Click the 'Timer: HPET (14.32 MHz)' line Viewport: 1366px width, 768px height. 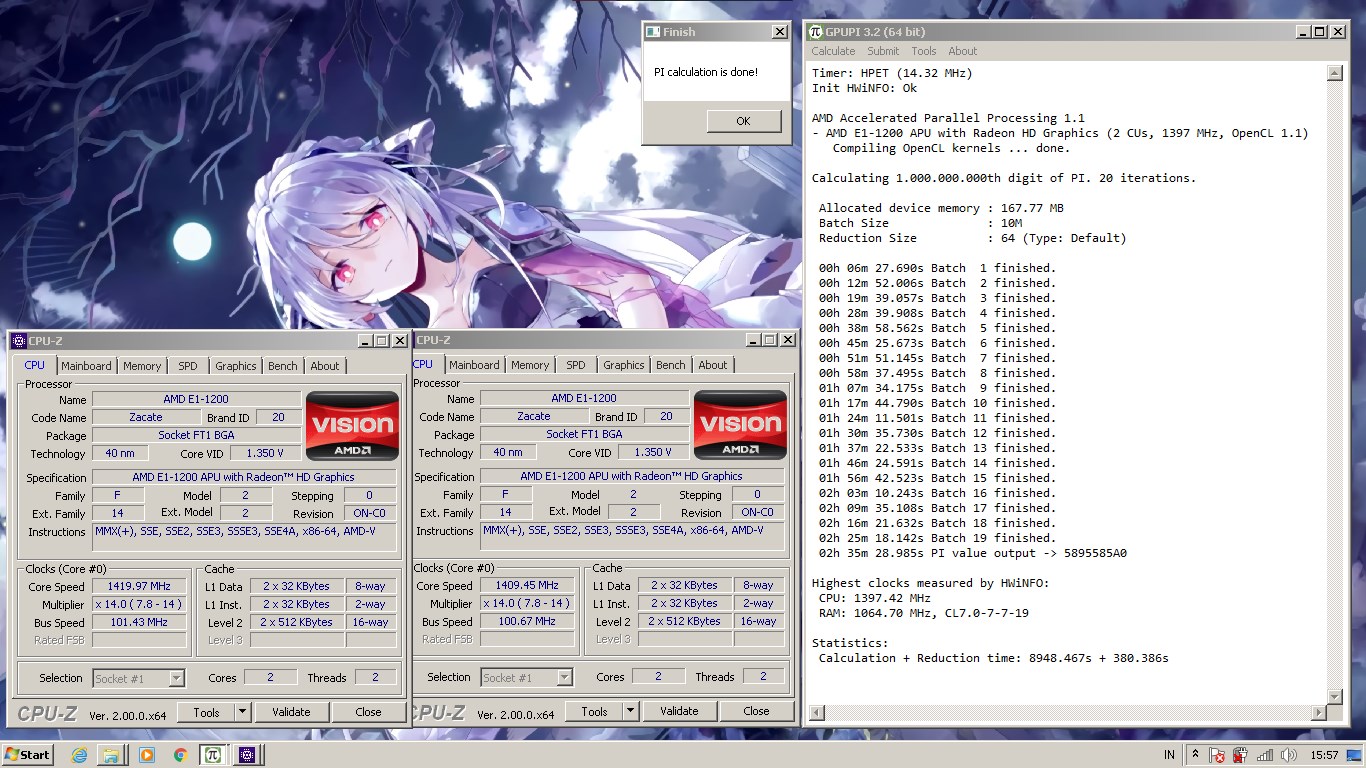pyautogui.click(x=892, y=73)
